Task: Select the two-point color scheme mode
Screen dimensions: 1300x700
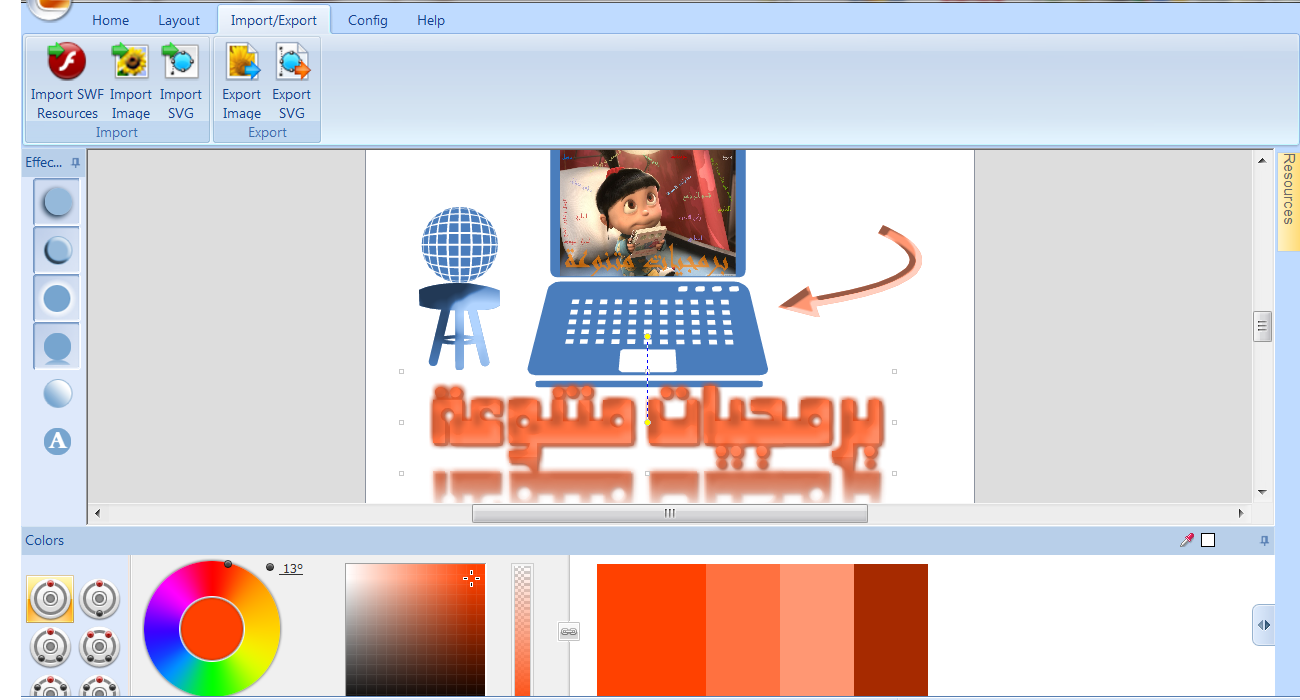Action: (x=99, y=599)
